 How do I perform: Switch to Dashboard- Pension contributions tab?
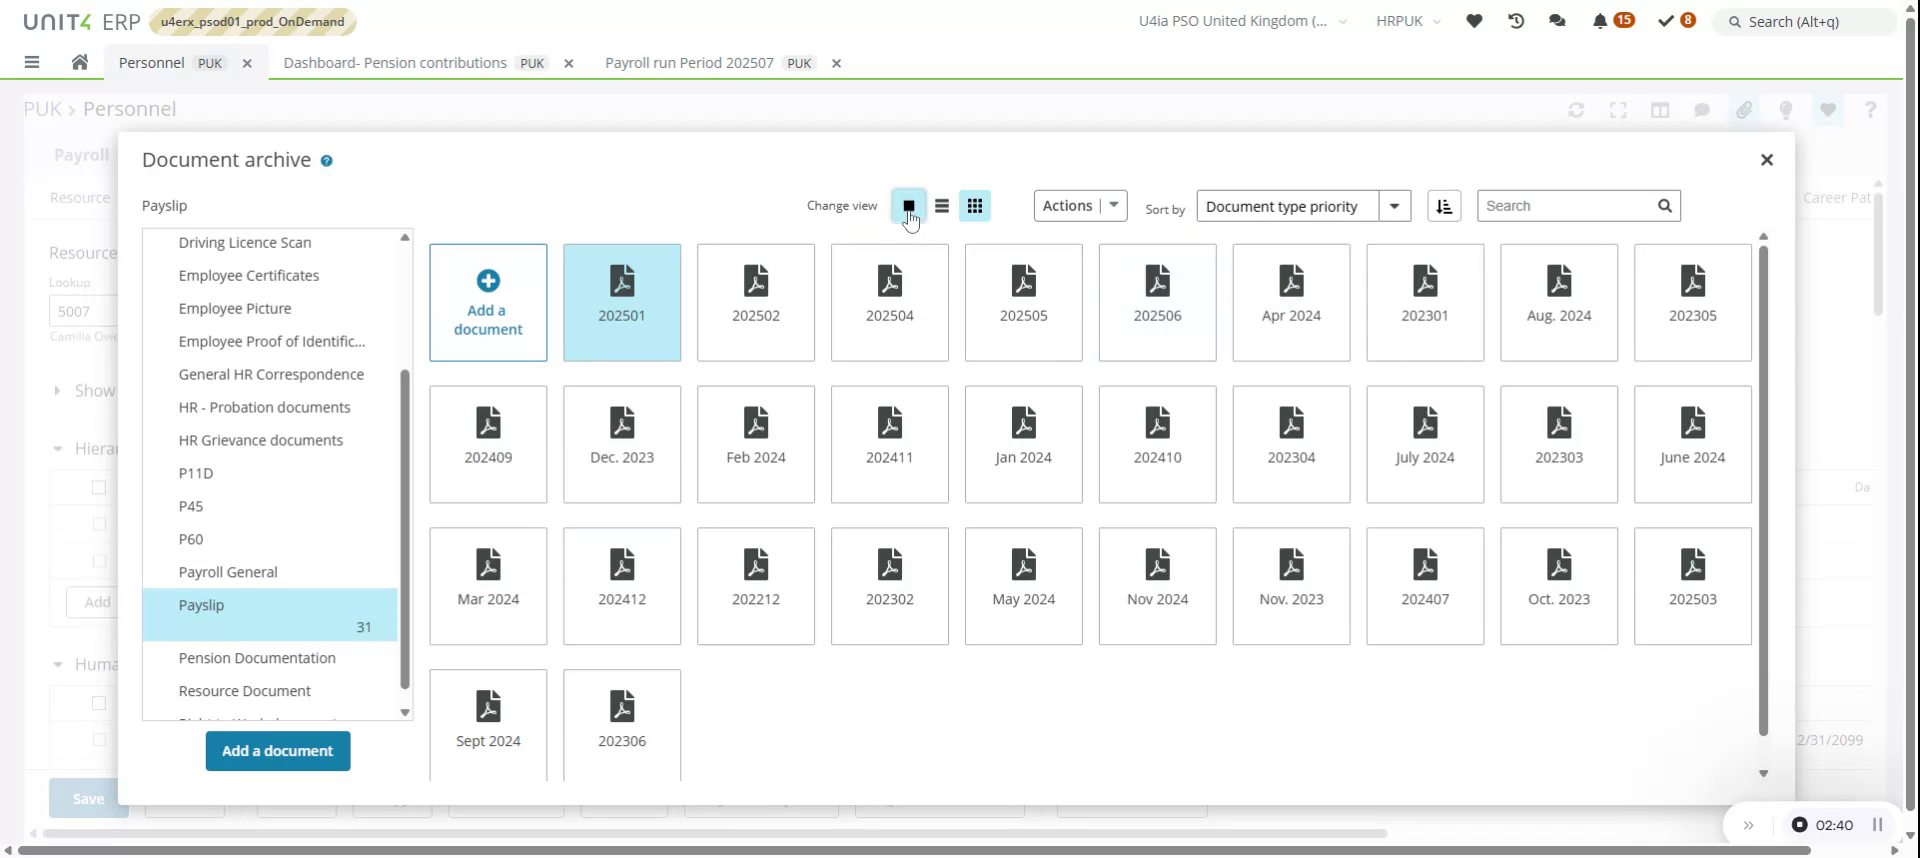[395, 62]
